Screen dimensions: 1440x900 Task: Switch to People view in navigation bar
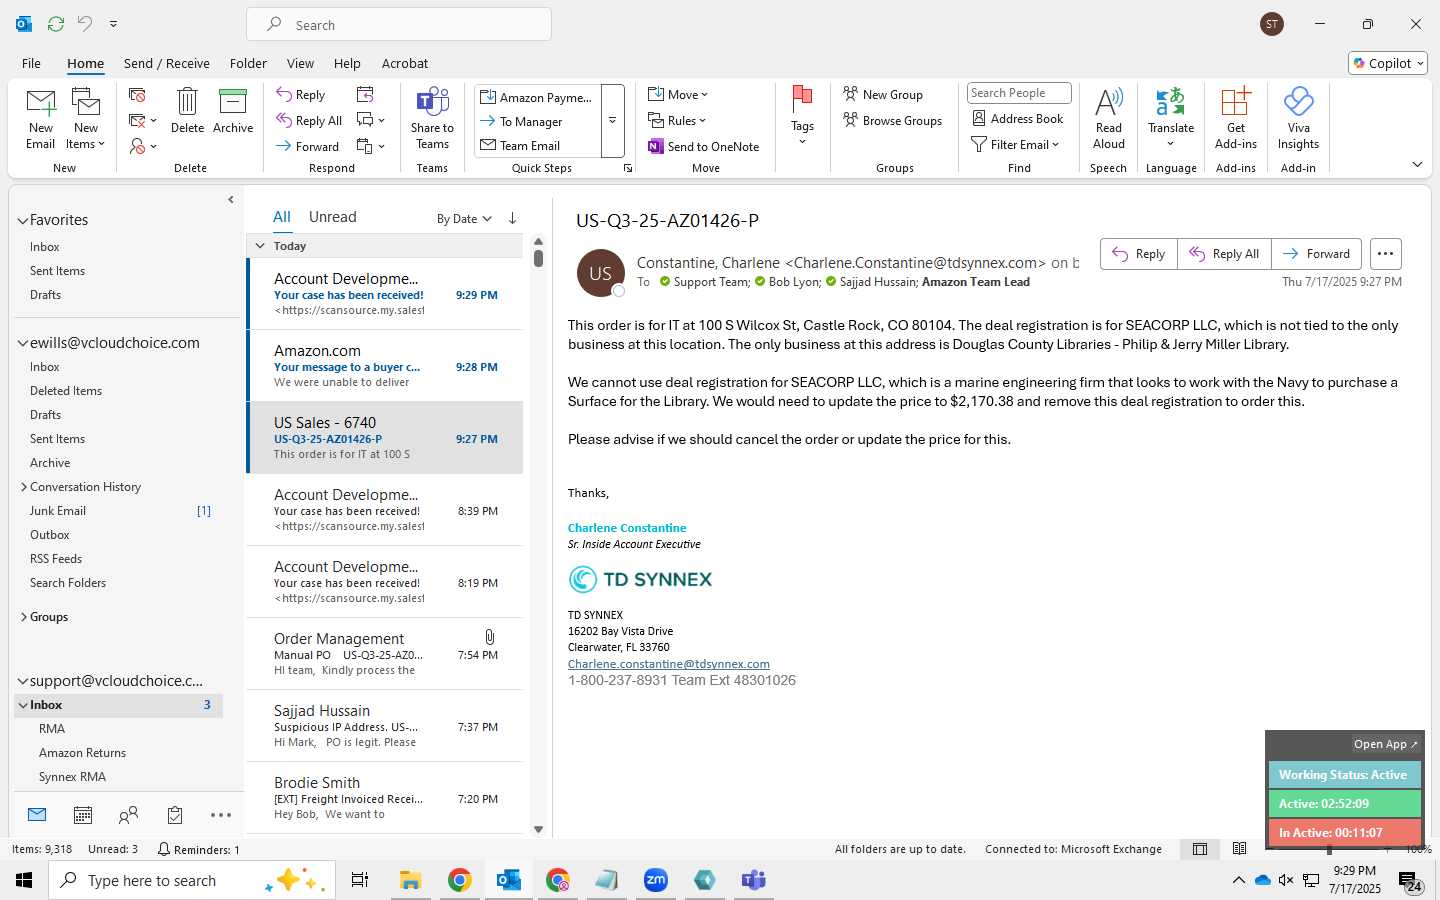point(128,815)
